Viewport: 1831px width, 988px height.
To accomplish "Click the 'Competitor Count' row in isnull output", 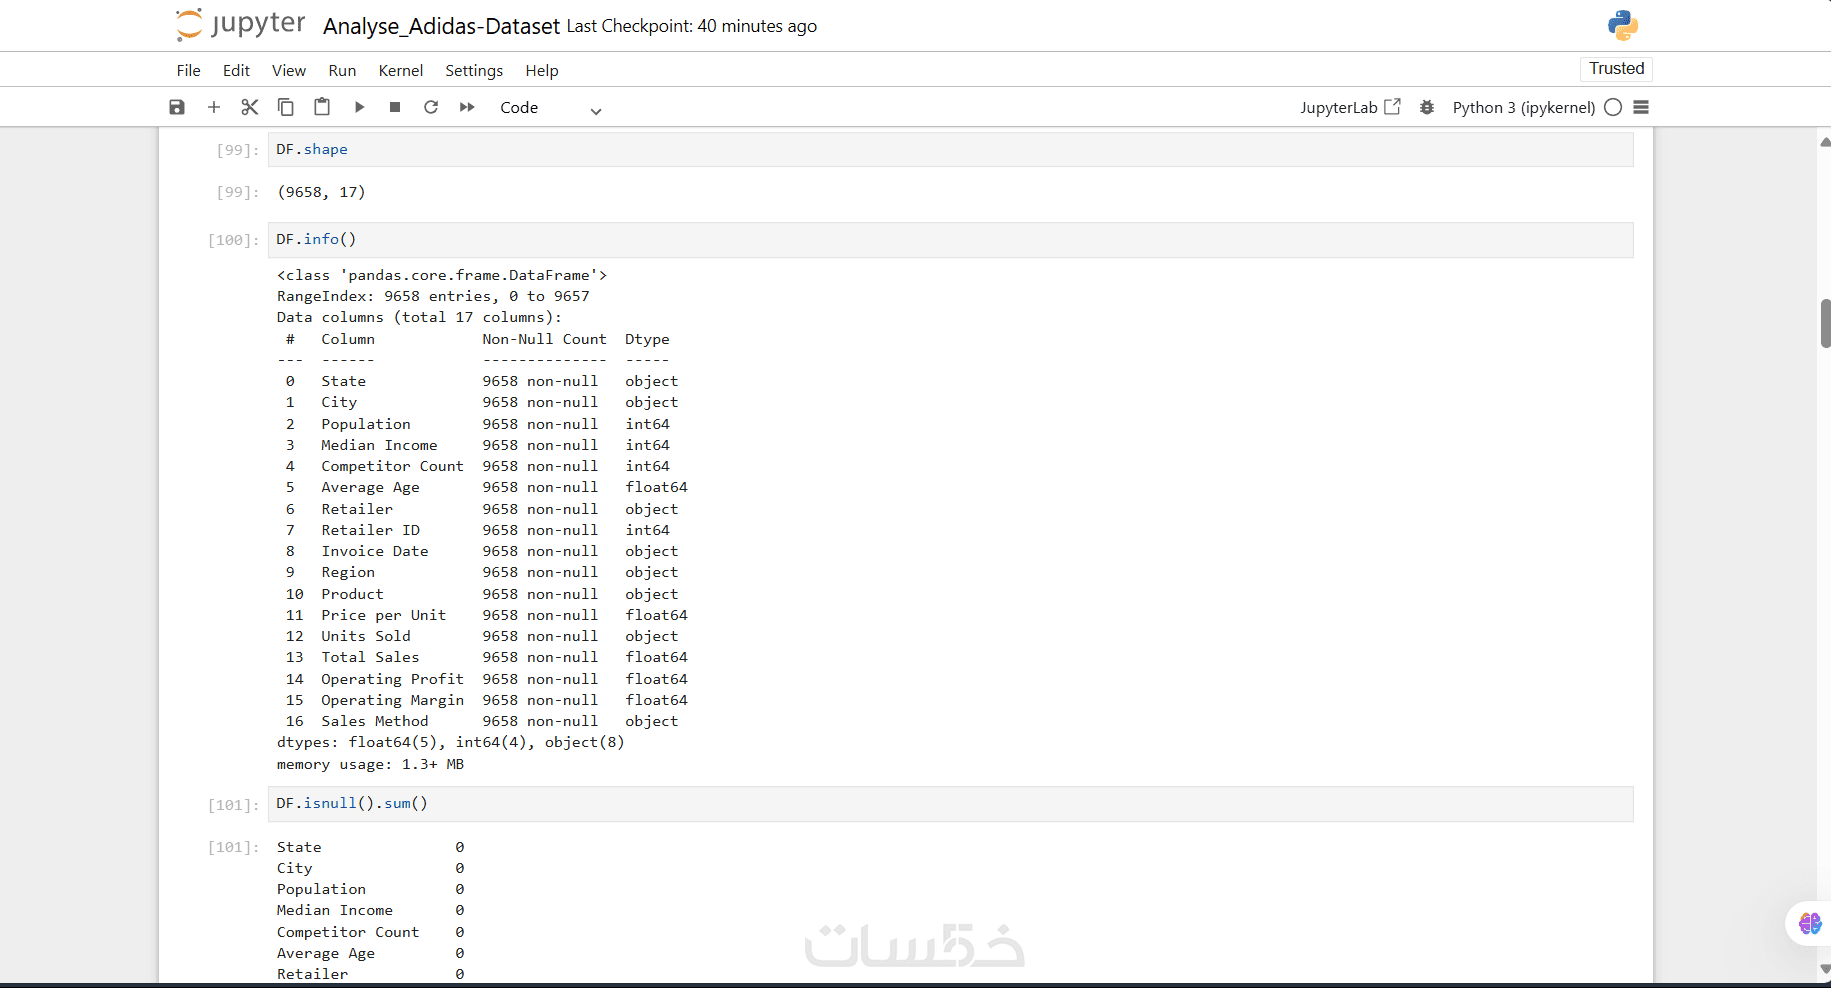I will click(370, 932).
